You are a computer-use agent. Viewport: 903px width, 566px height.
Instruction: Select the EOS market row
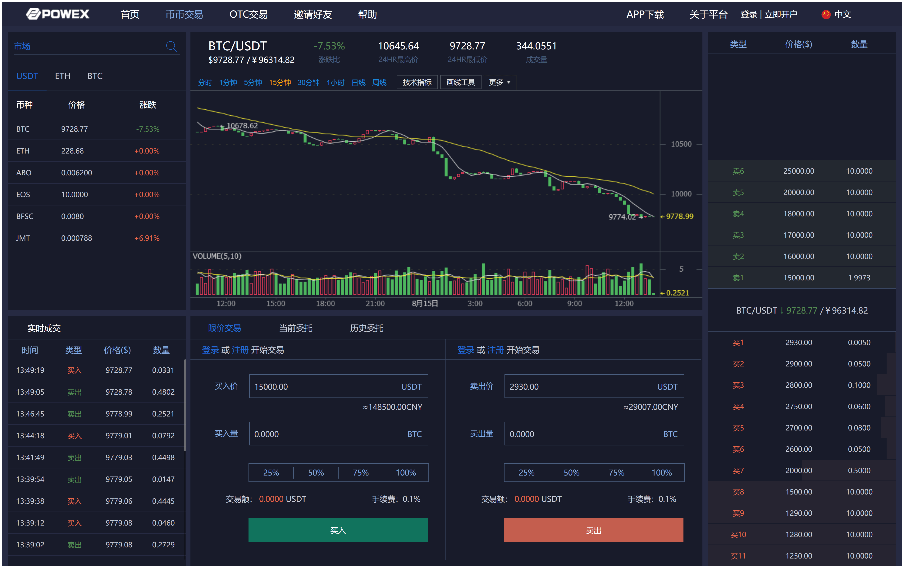click(97, 195)
